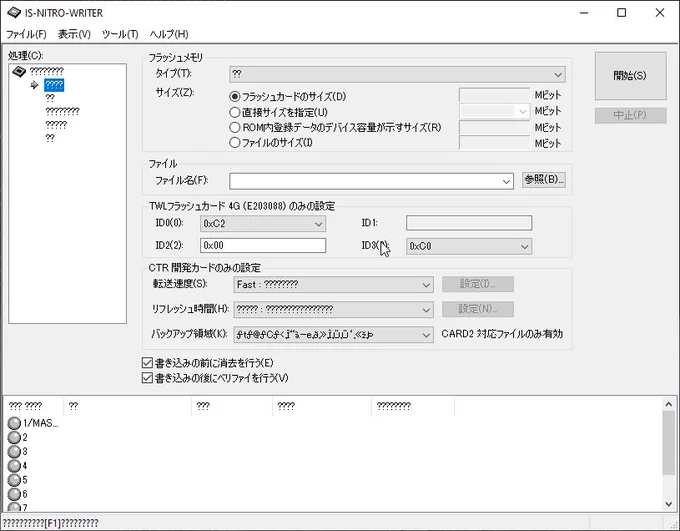Screen dimensions: 680x531
Task: Select device 2 status indicator
Action: (x=14, y=437)
